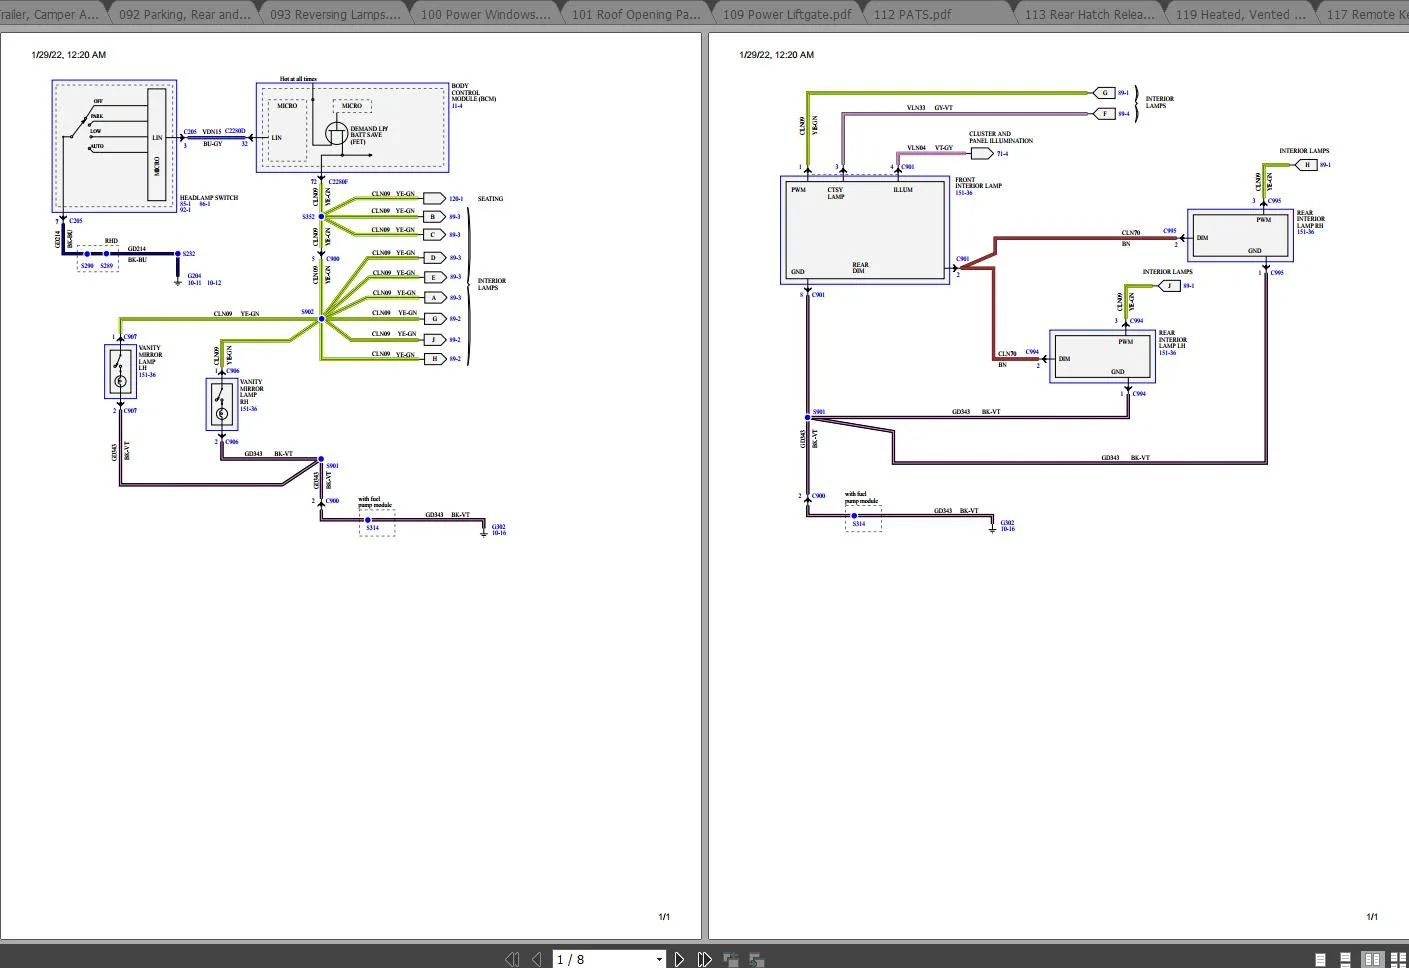
Task: Click the right page timestamp 1/29/22, 12:20 AM
Action: pyautogui.click(x=777, y=55)
